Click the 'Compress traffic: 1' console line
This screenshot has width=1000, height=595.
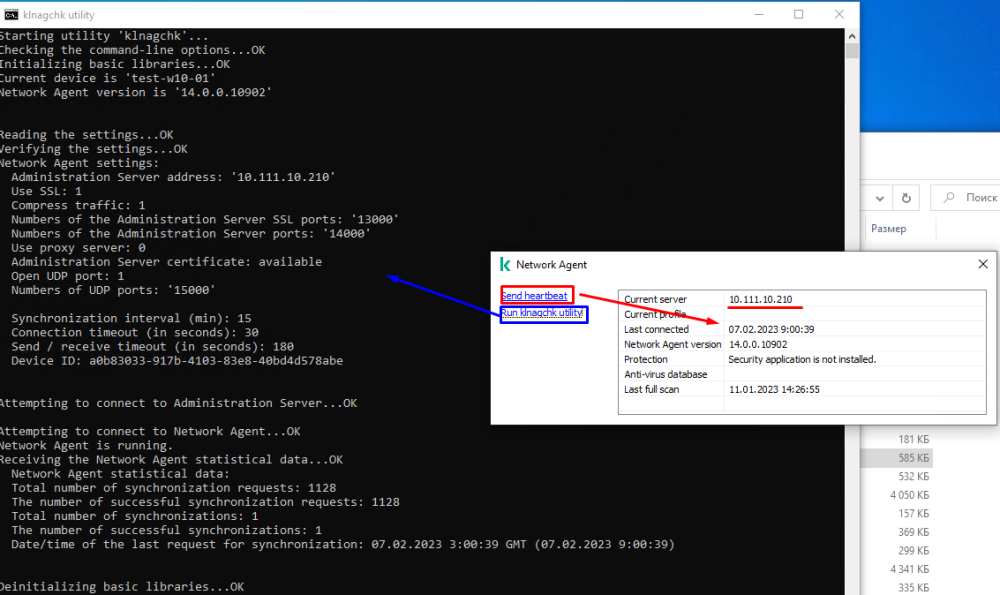78,205
